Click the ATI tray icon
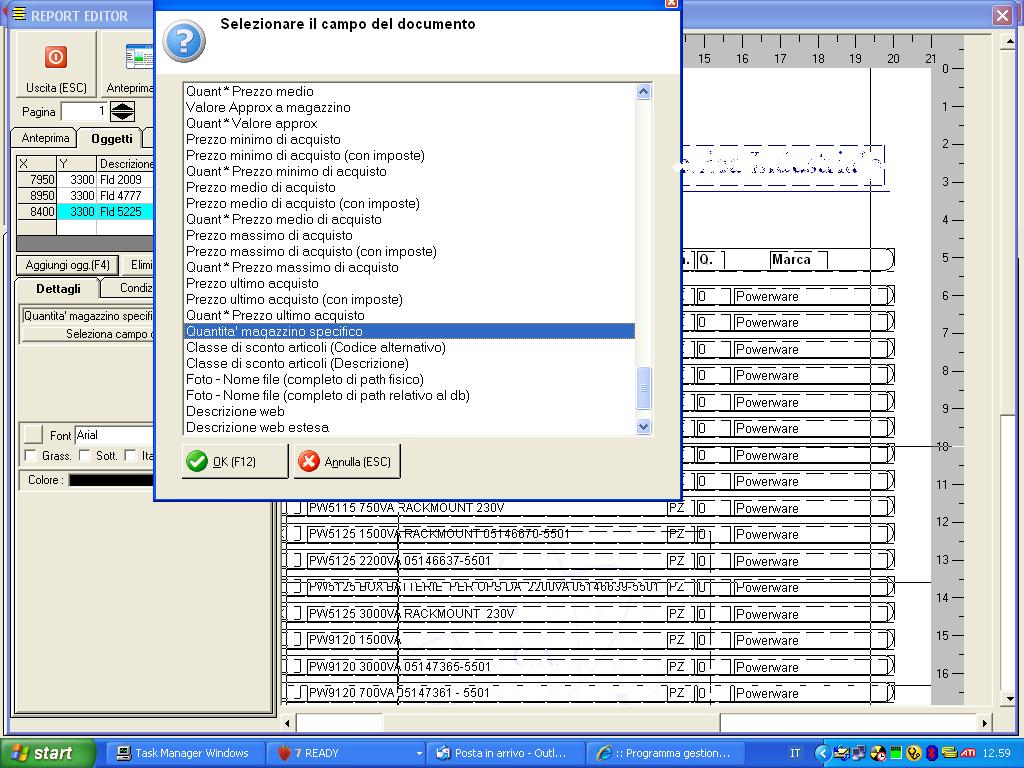Screen dimensions: 1024x768 pos(968,753)
